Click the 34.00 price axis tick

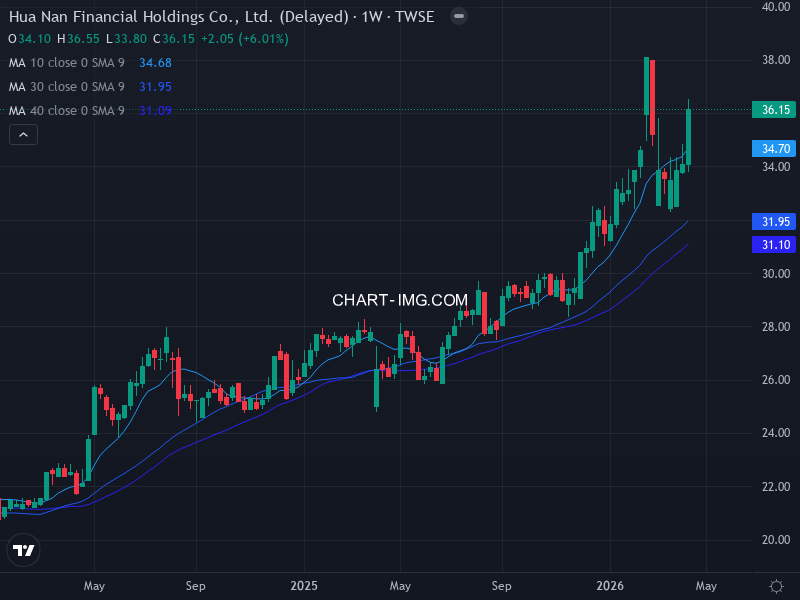(776, 167)
